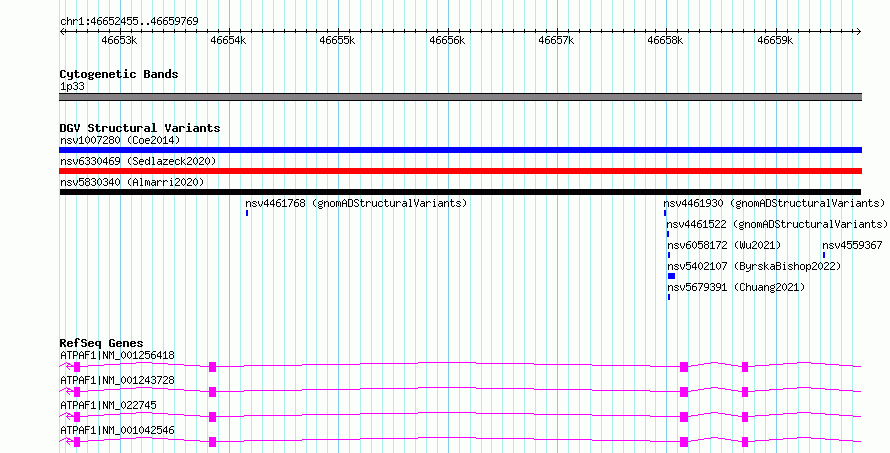
Task: Click the small blue nsv4461768 variant mark
Action: (247, 213)
